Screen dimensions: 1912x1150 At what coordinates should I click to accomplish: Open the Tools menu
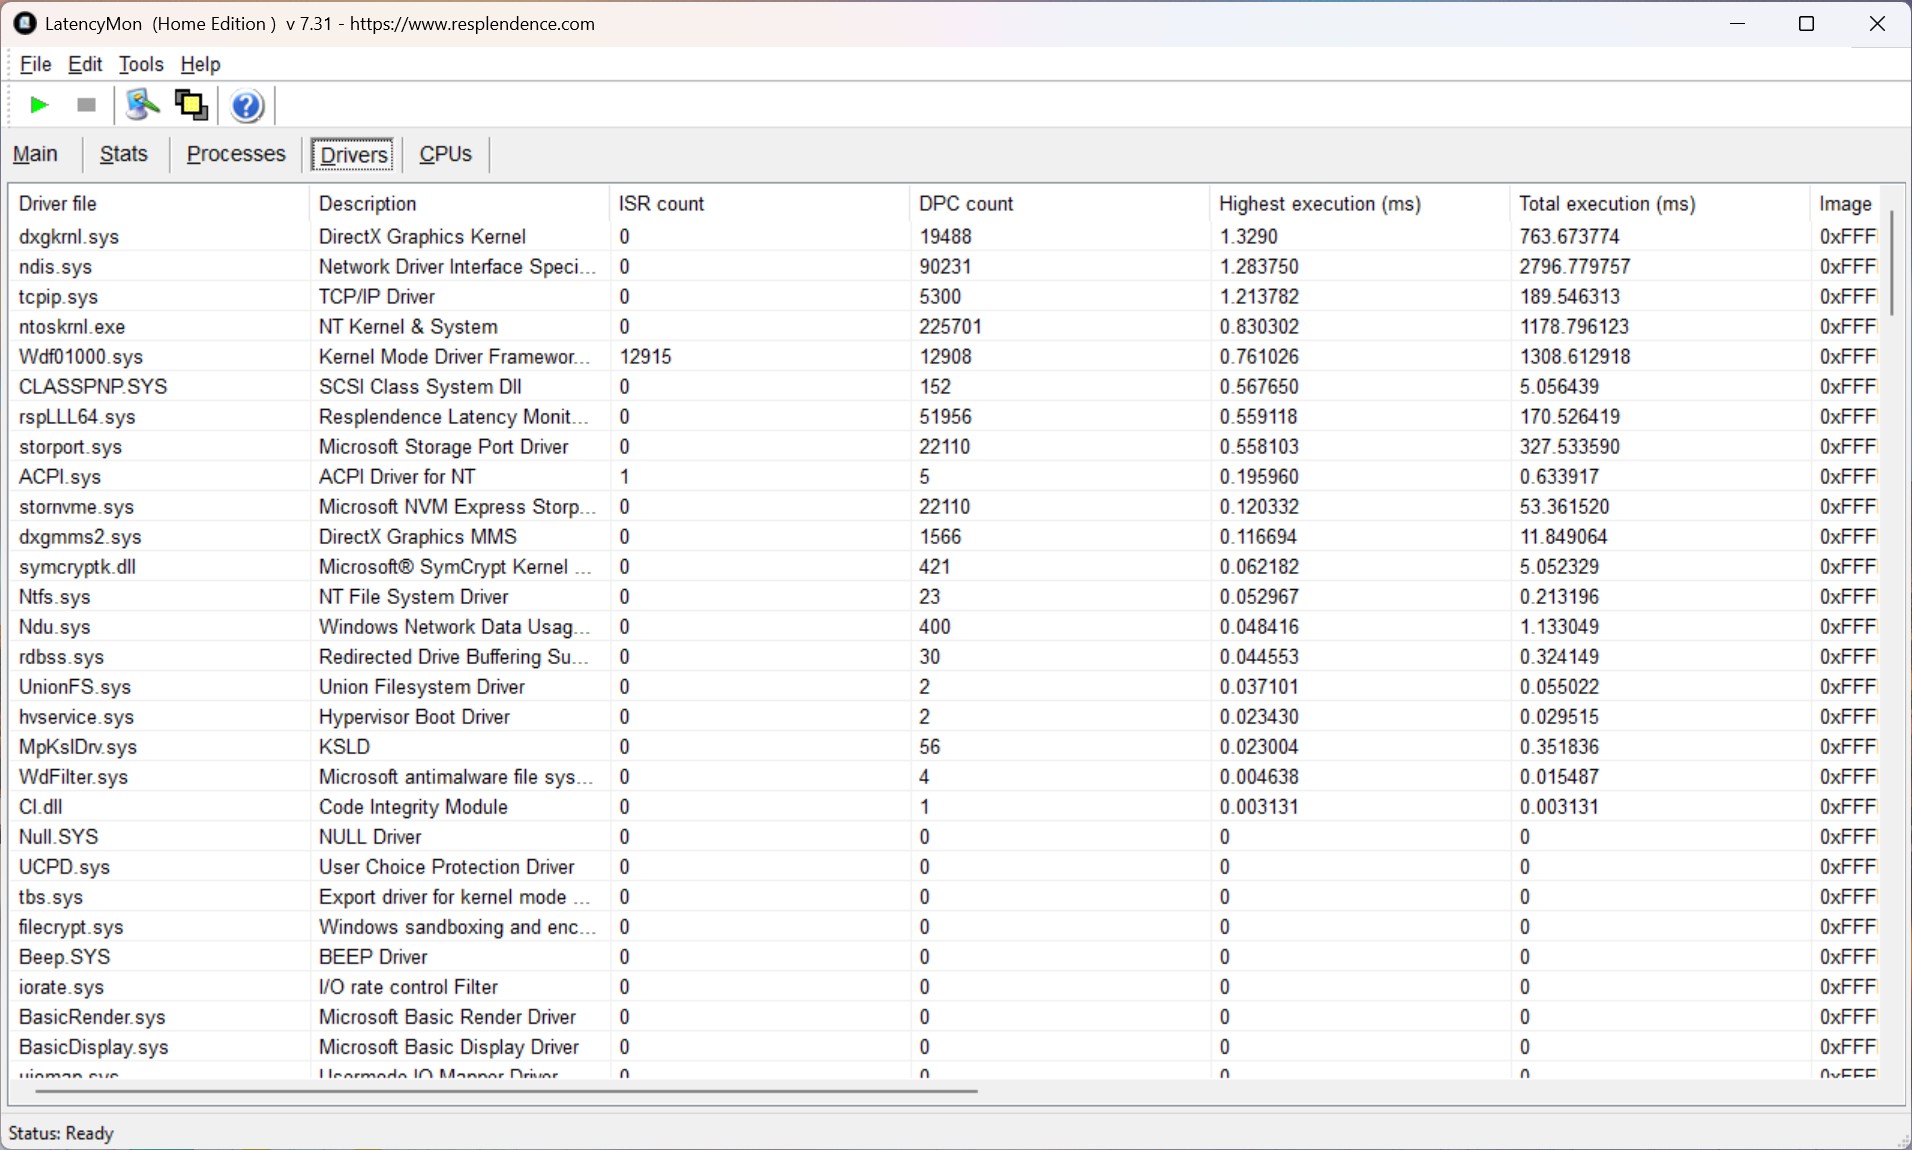coord(141,64)
